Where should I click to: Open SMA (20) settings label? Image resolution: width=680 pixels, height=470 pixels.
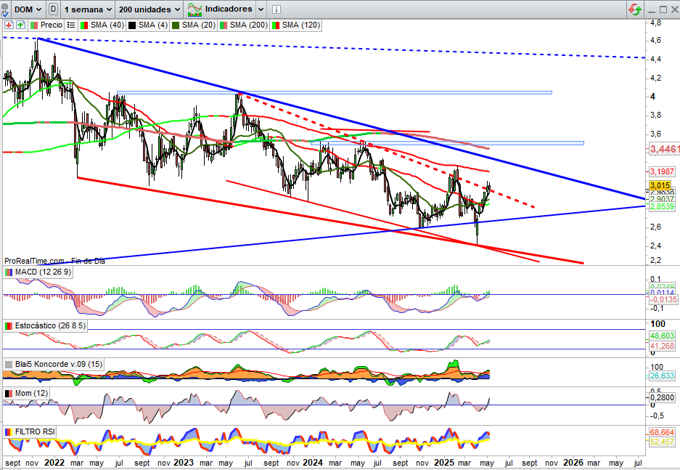coord(199,25)
